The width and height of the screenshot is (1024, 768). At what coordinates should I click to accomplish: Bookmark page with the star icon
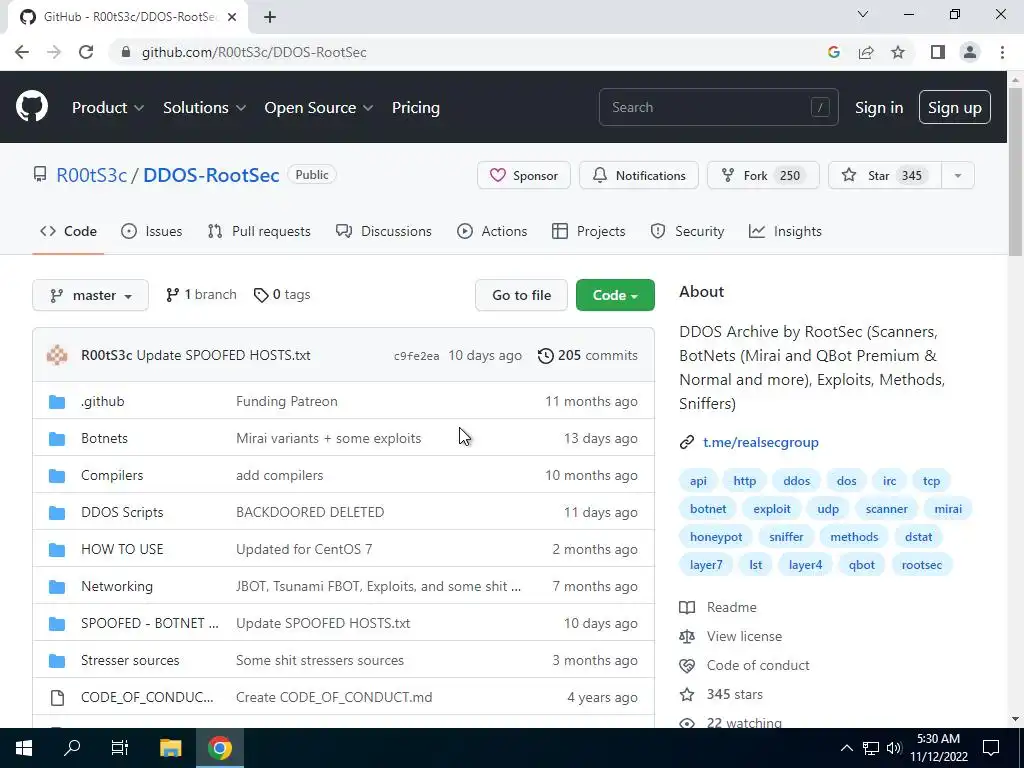tap(898, 52)
